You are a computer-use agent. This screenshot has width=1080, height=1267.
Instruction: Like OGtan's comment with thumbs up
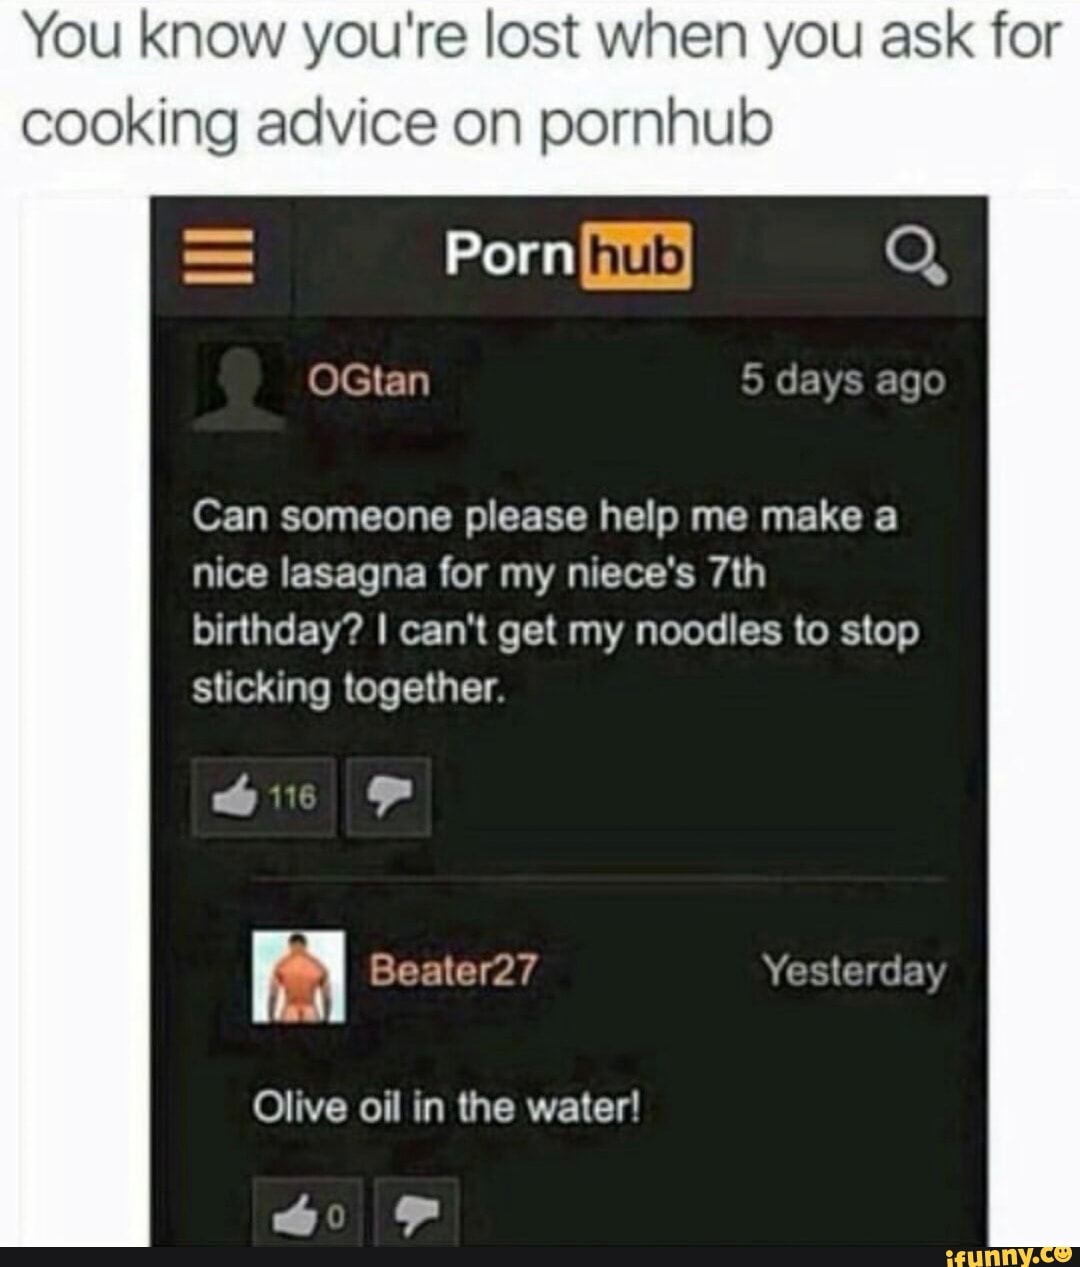tap(265, 797)
